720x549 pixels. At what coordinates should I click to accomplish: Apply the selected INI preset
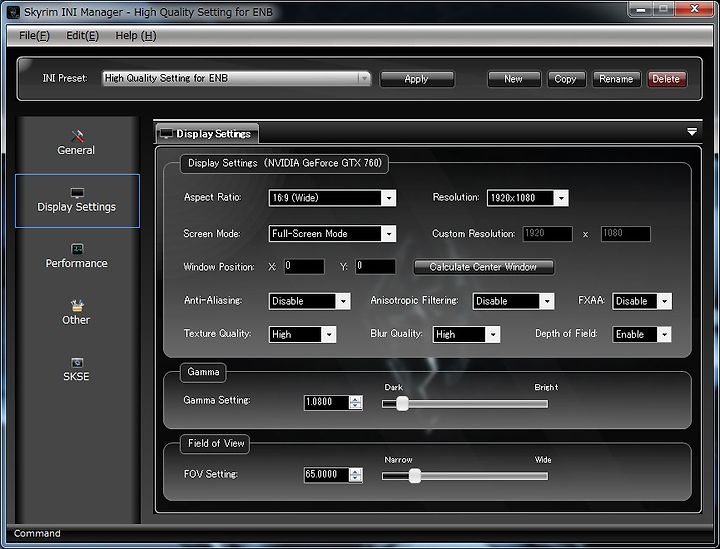(417, 79)
